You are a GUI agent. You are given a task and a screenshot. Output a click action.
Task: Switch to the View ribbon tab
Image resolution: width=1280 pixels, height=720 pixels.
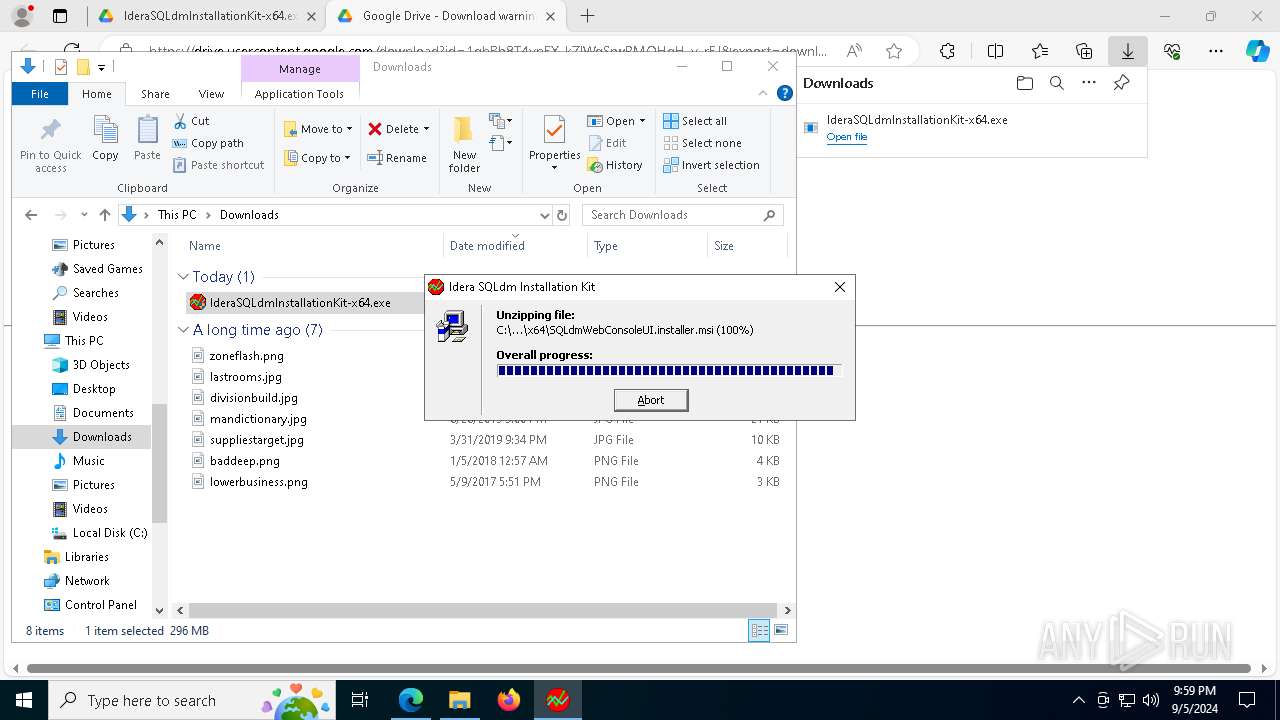click(x=211, y=94)
